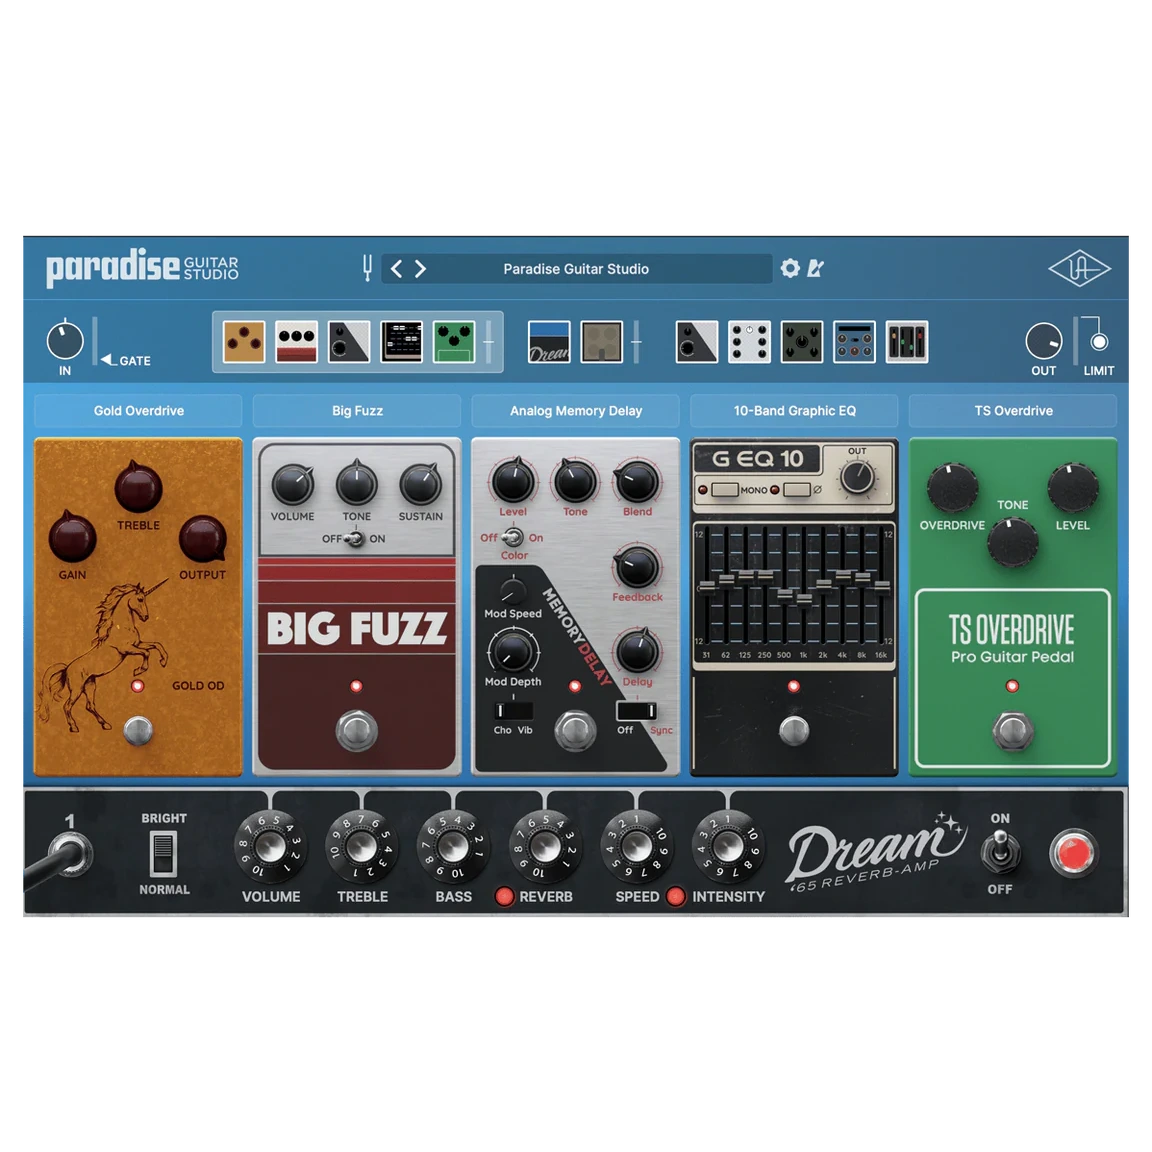Go to the previous preset arrow
This screenshot has width=1152, height=1152.
tap(396, 269)
